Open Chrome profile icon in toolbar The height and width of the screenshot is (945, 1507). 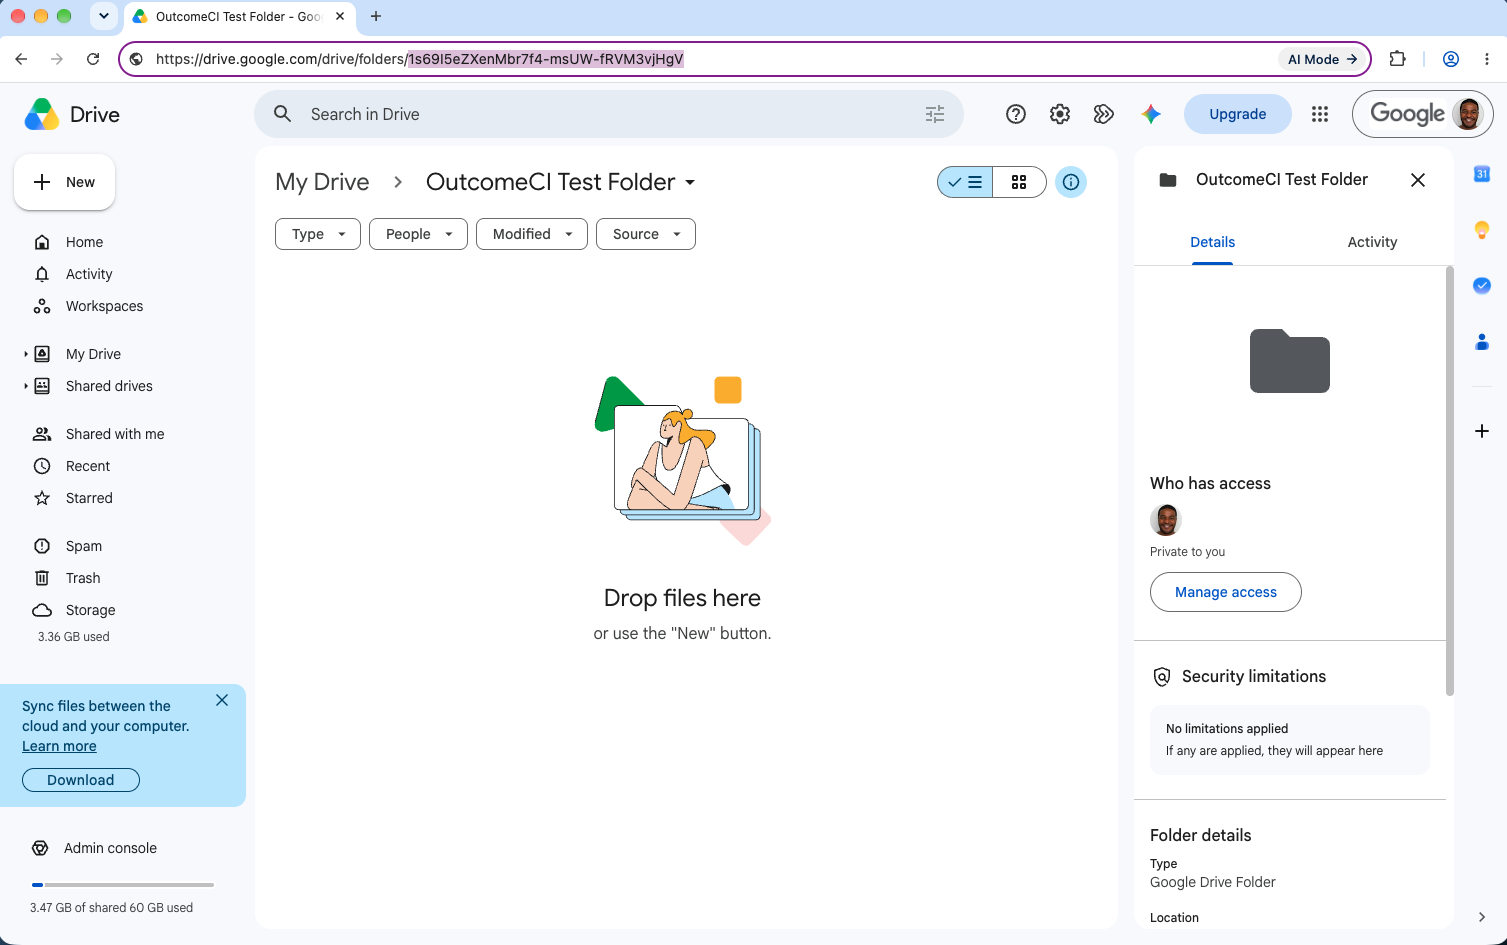click(1451, 59)
